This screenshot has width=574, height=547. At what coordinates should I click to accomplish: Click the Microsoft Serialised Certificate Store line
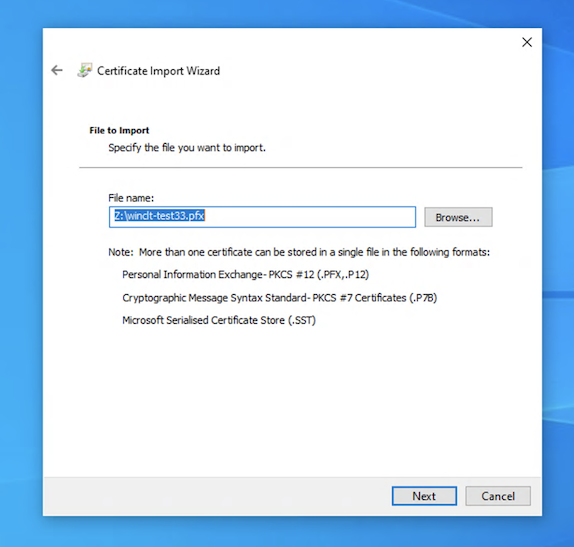(x=219, y=320)
